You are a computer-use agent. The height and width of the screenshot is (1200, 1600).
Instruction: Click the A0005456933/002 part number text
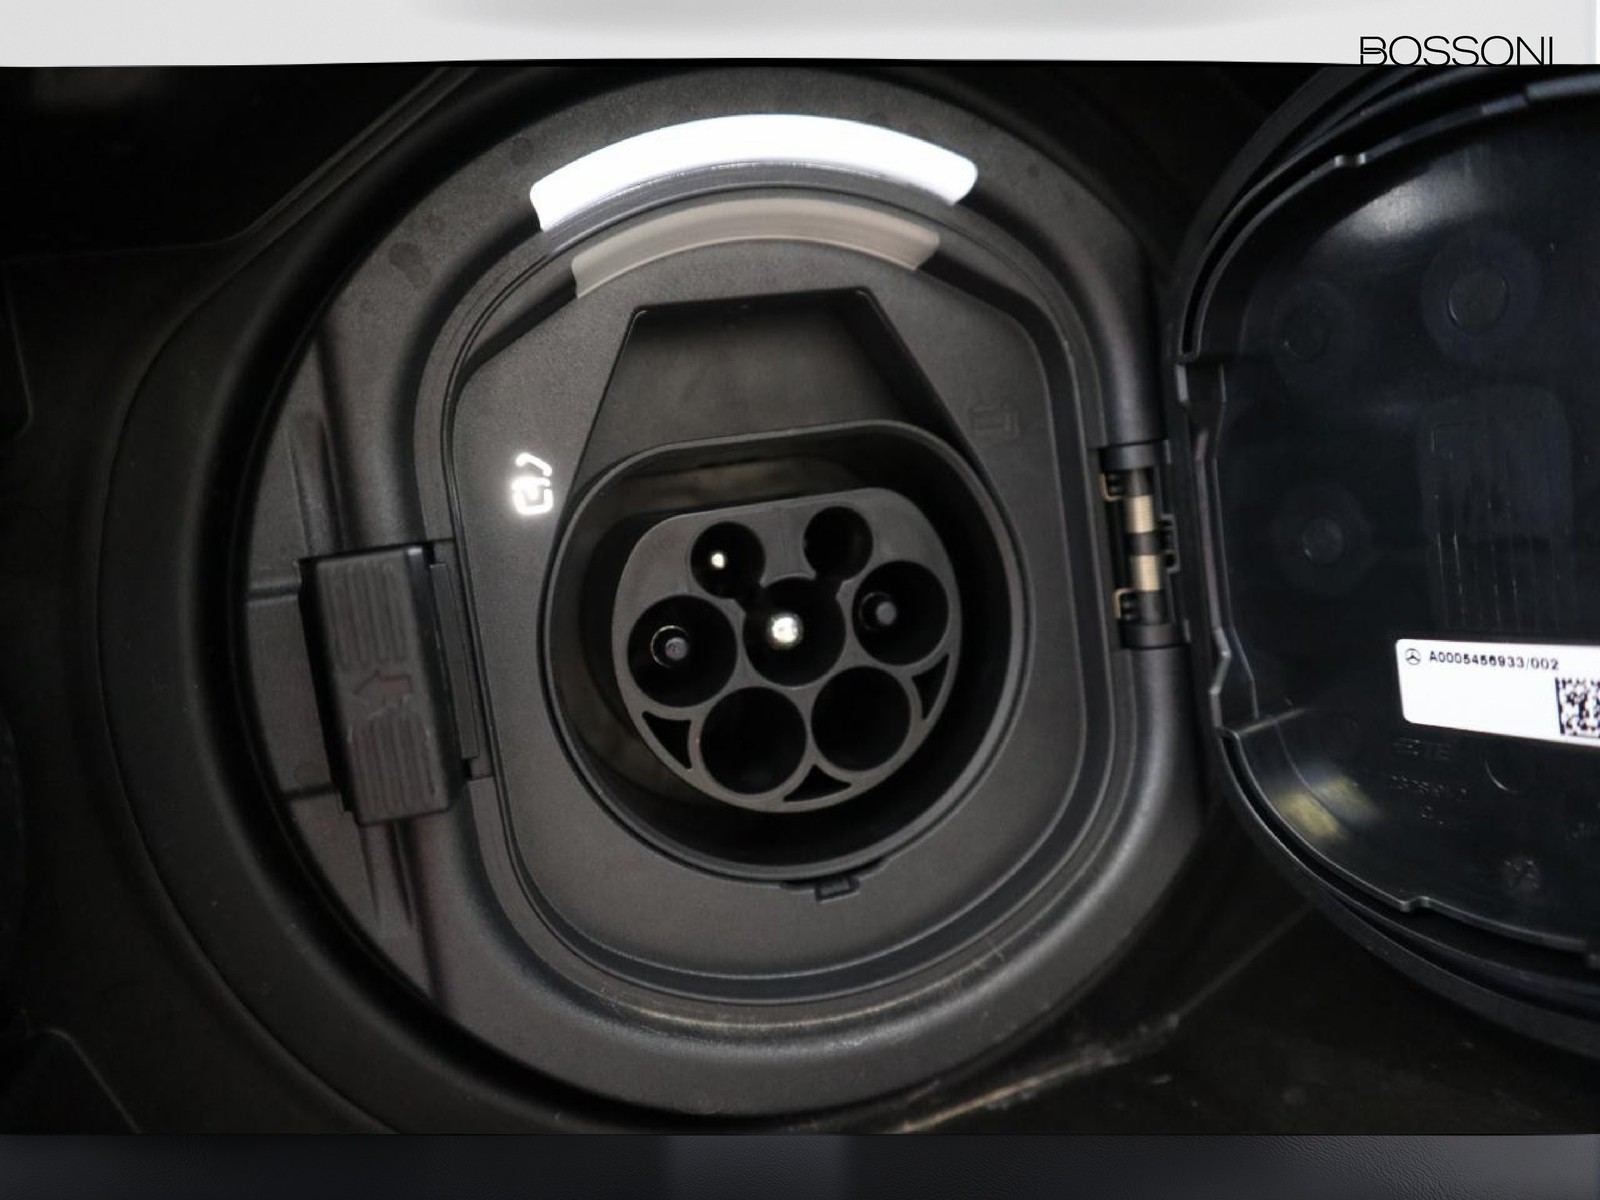(x=1493, y=659)
